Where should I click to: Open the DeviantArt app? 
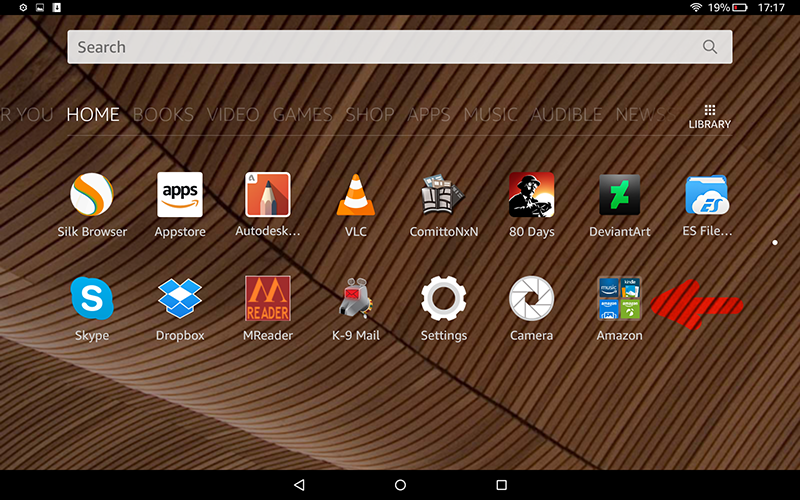click(619, 195)
